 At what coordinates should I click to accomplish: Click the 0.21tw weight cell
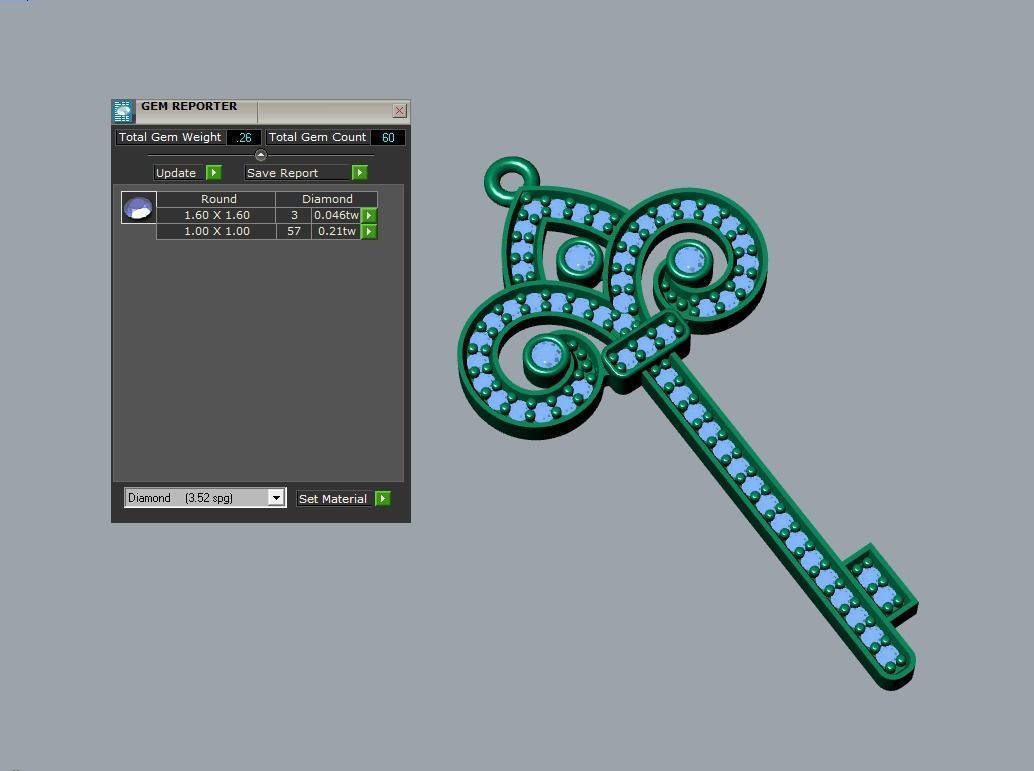336,231
